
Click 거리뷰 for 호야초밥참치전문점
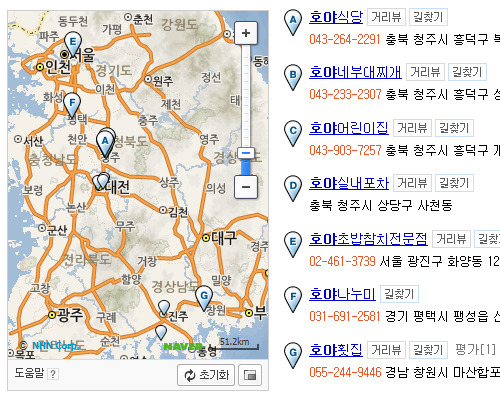(x=451, y=239)
